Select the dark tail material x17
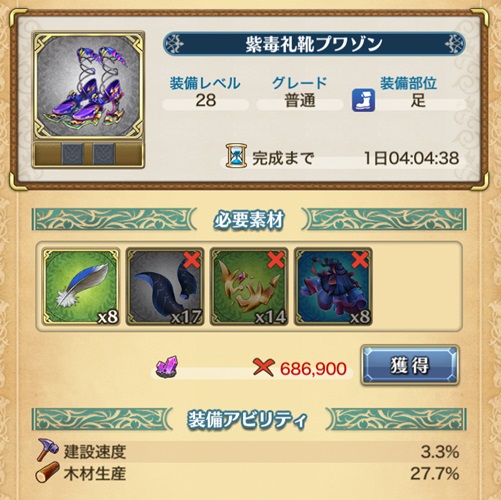The width and height of the screenshot is (501, 500). tap(165, 287)
